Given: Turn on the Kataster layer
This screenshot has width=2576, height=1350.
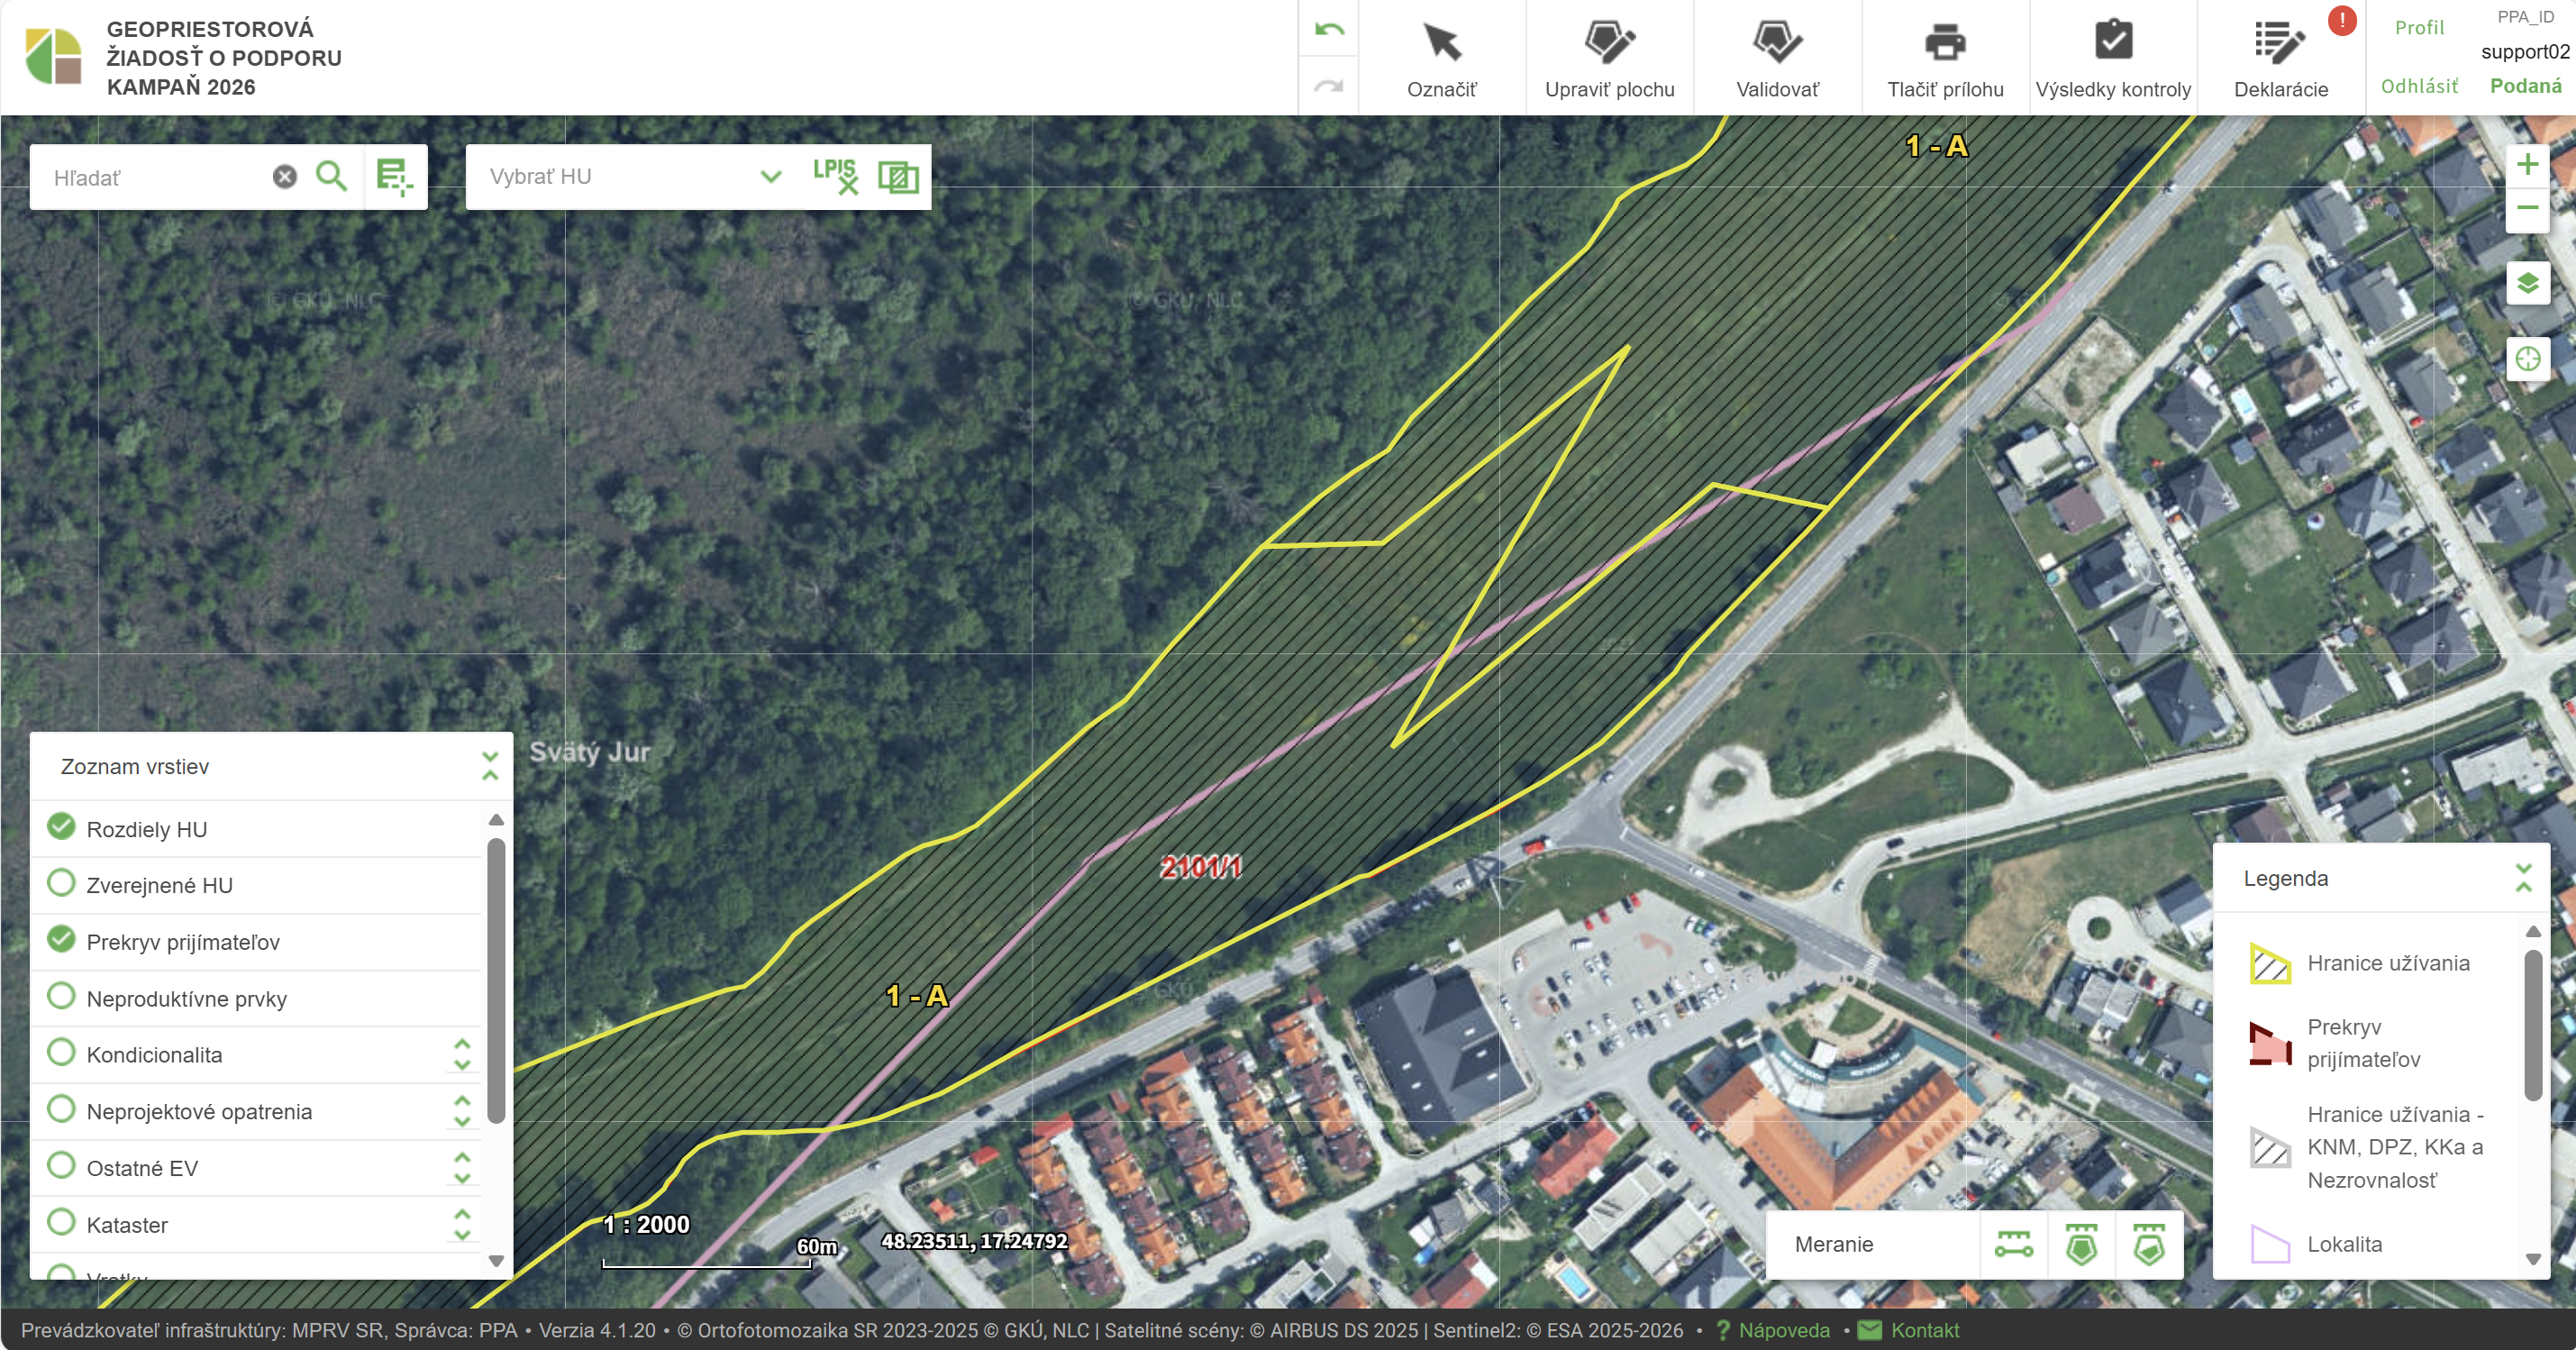Looking at the screenshot, I should [x=62, y=1223].
